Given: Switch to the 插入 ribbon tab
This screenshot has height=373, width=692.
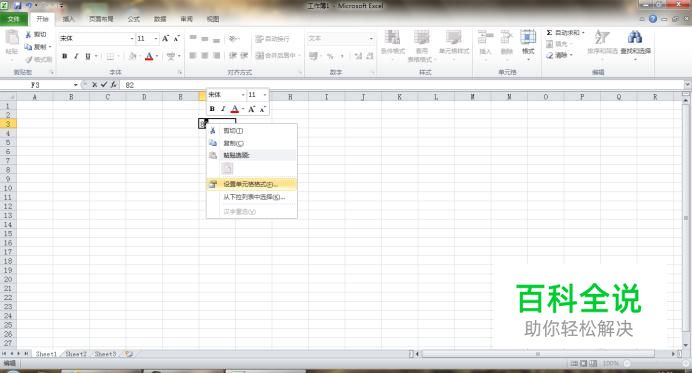Looking at the screenshot, I should 68,19.
